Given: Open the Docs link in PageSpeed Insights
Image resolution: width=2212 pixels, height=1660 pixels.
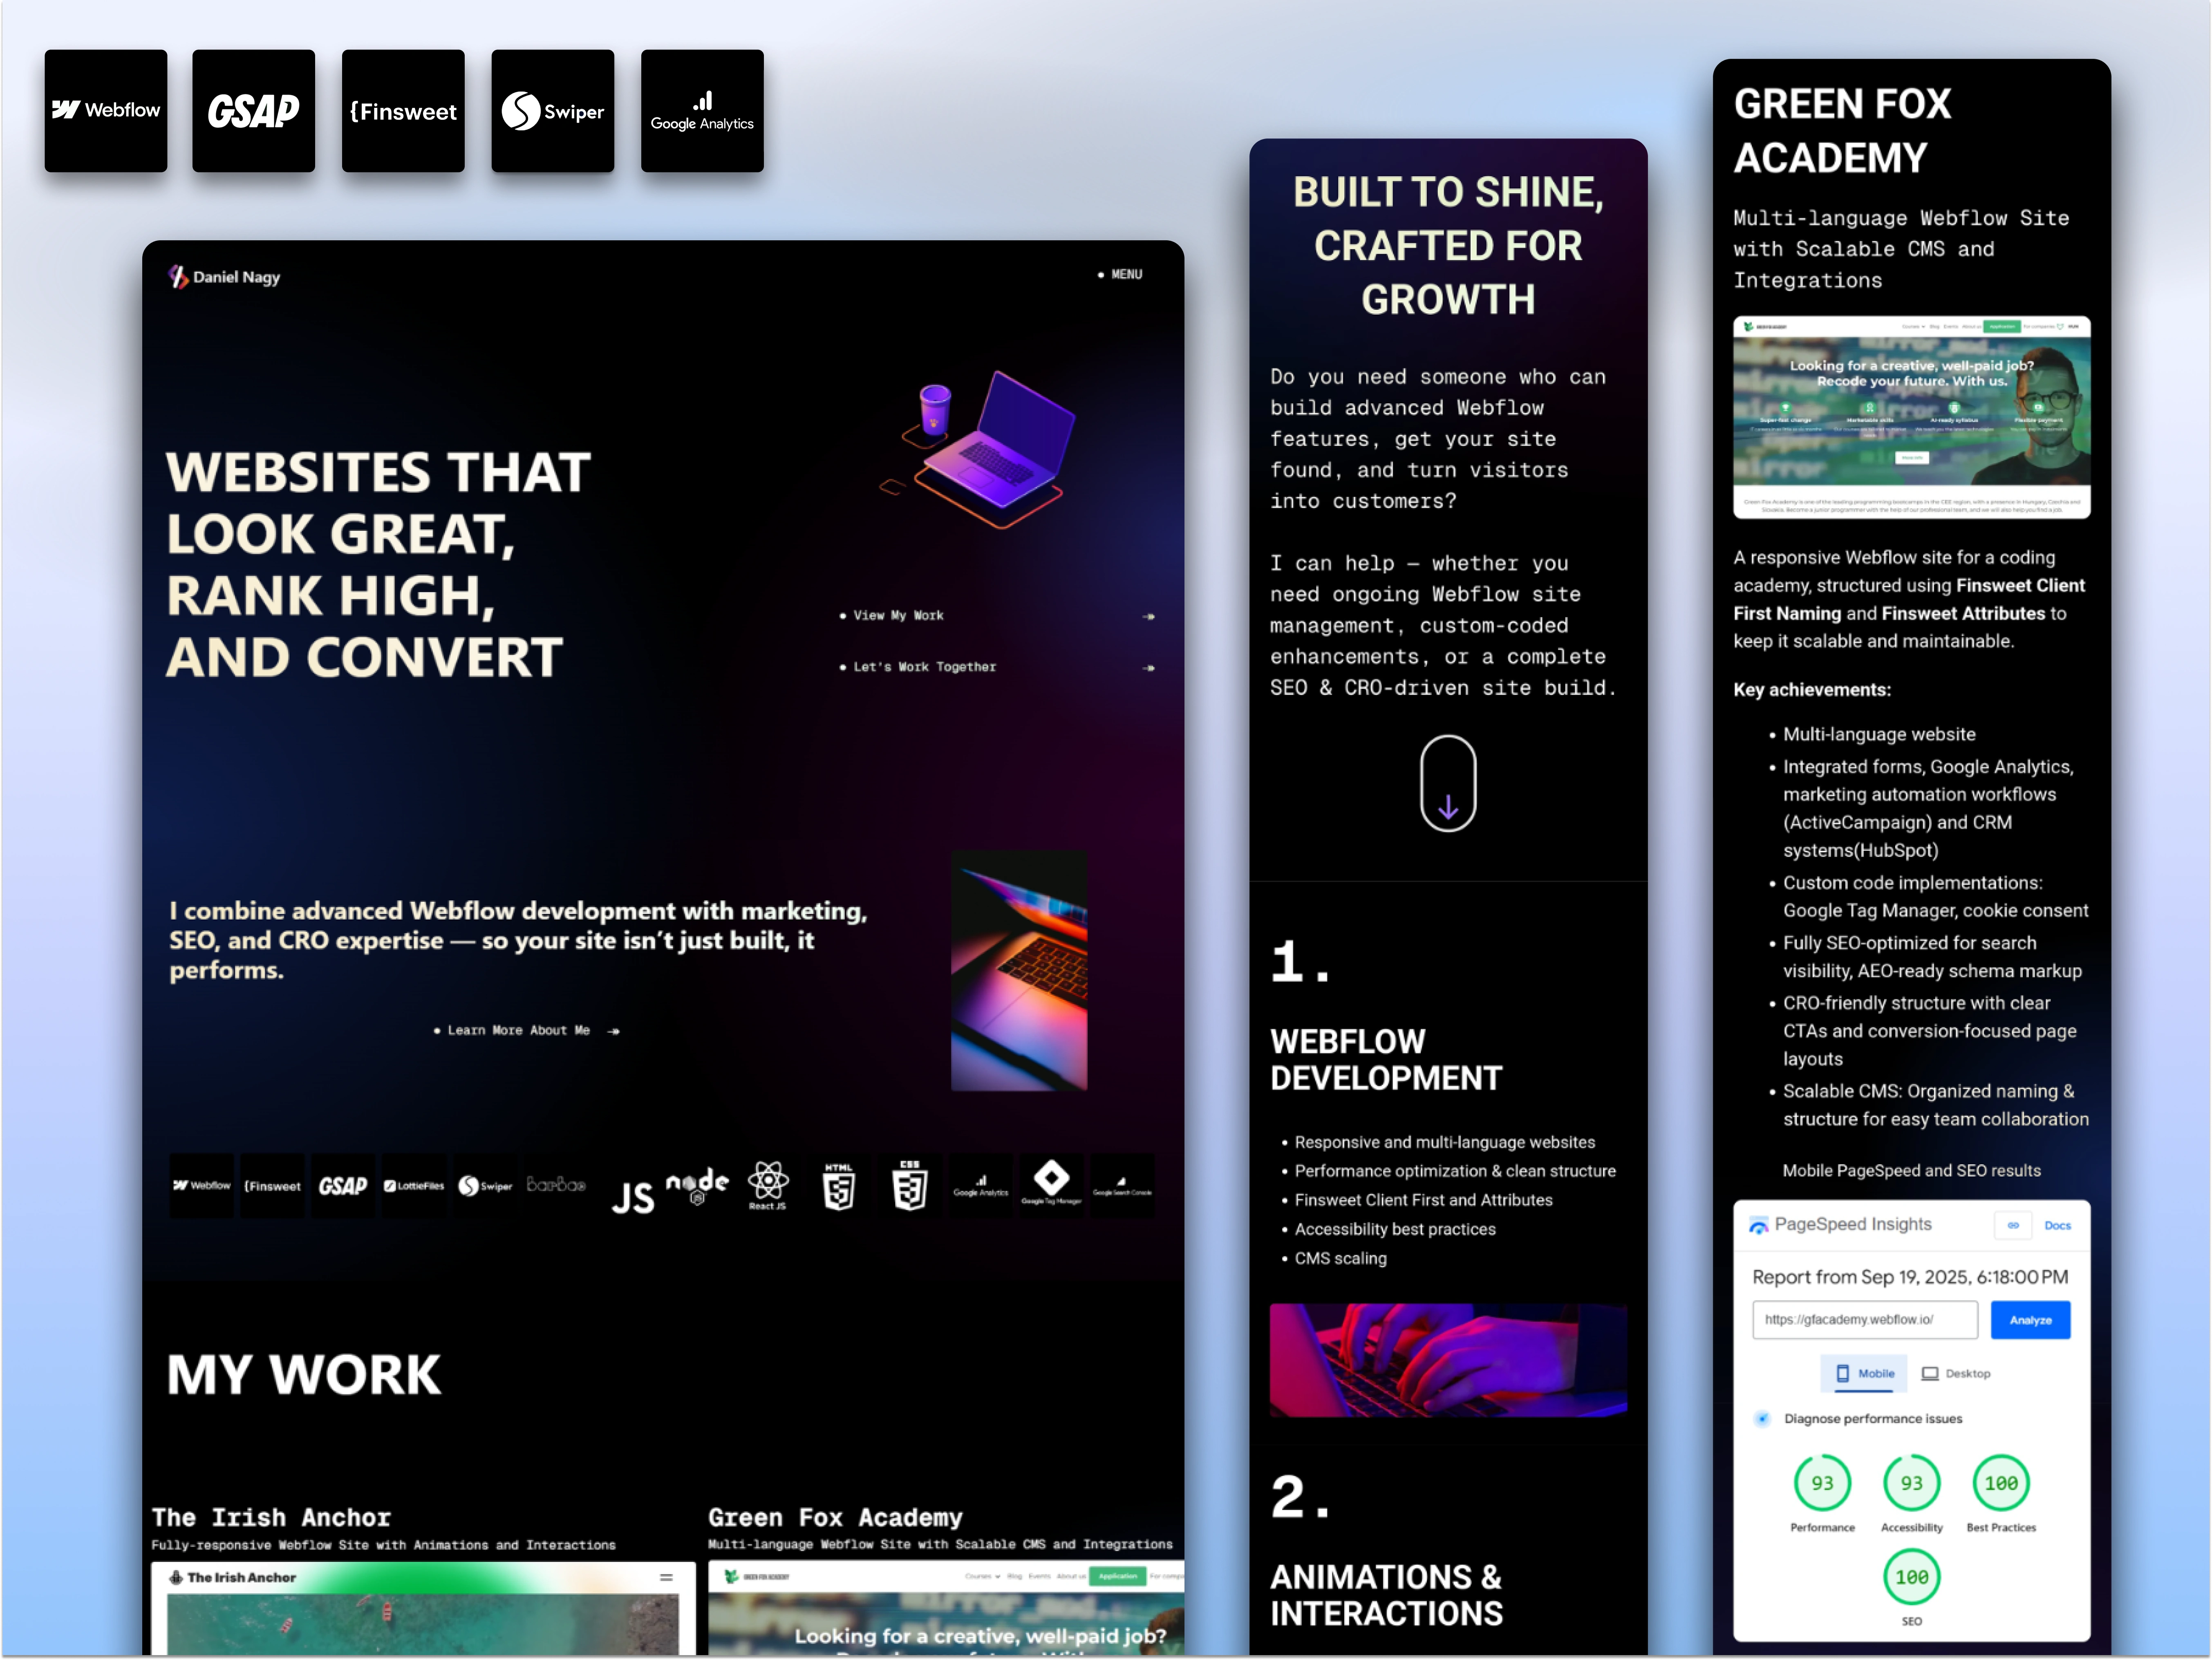Looking at the screenshot, I should [2057, 1225].
